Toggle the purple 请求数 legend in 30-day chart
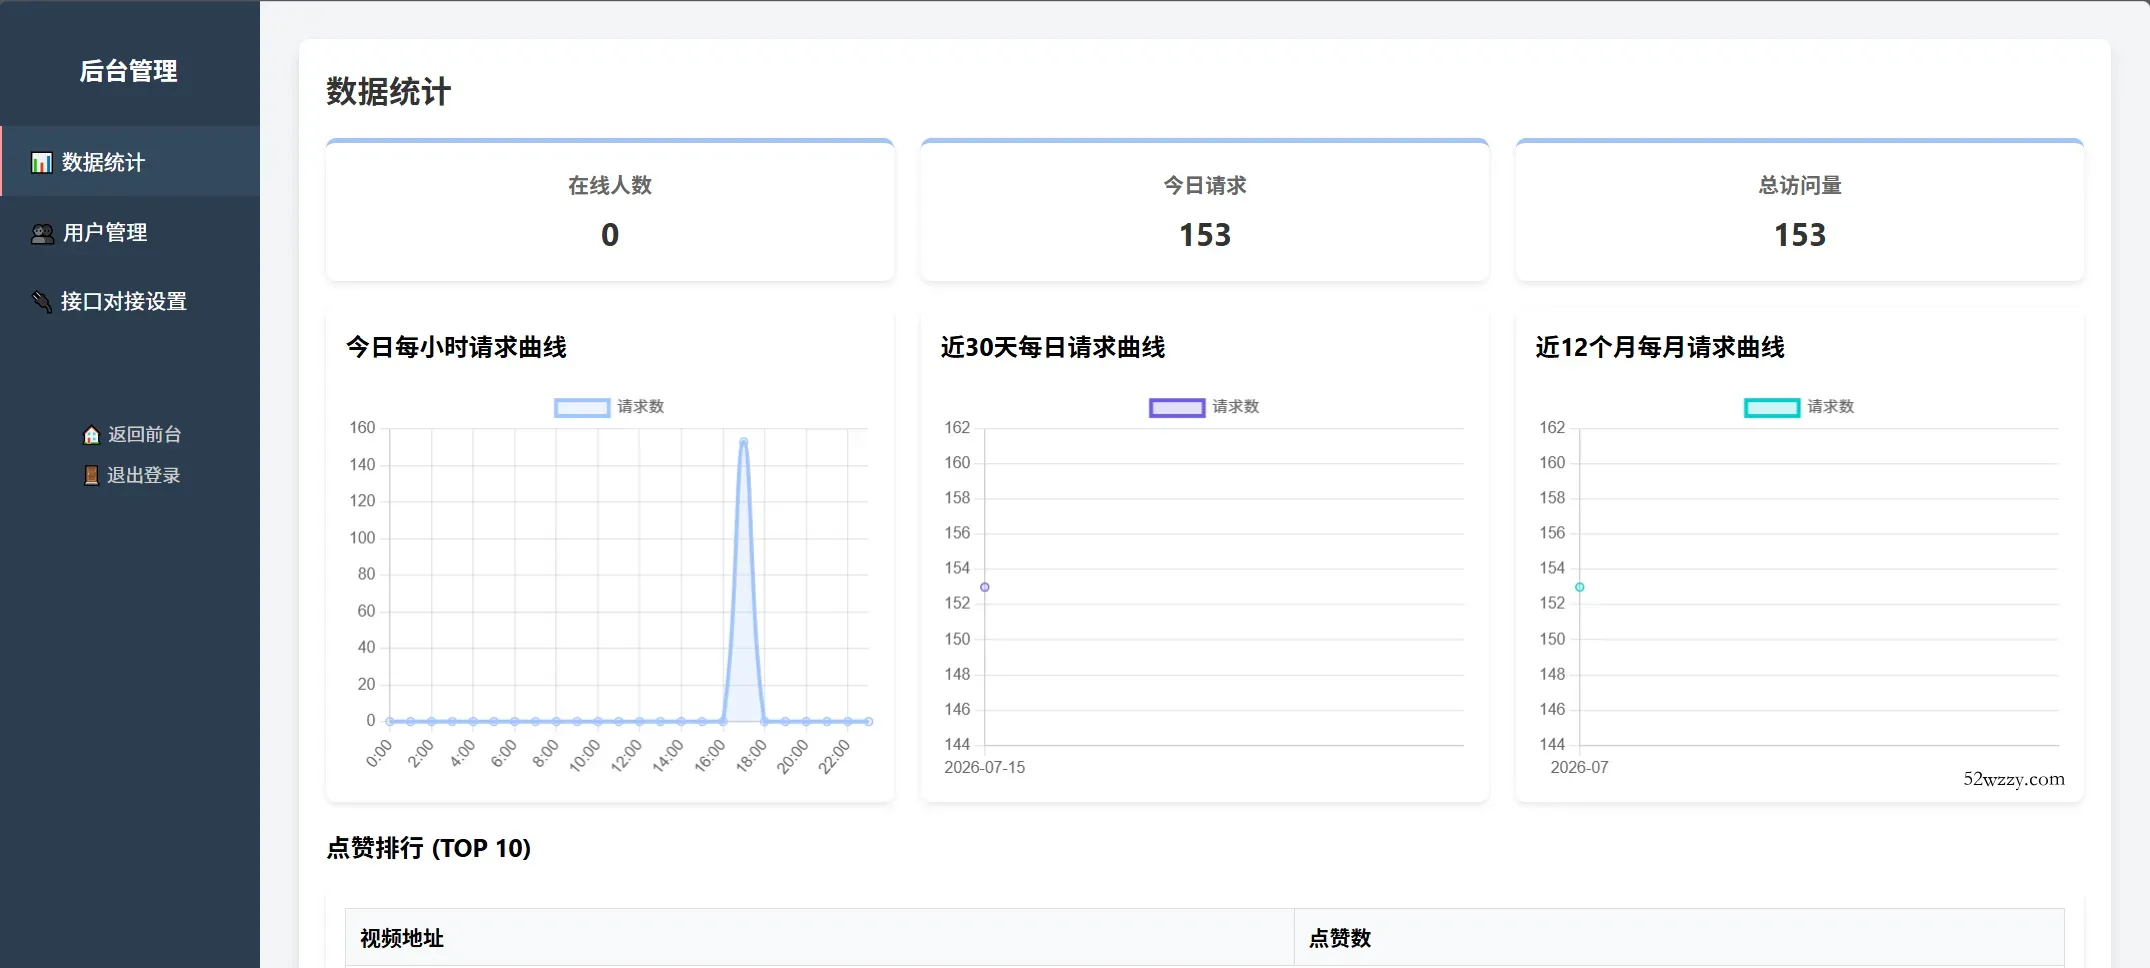Image resolution: width=2150 pixels, height=968 pixels. pos(1177,408)
